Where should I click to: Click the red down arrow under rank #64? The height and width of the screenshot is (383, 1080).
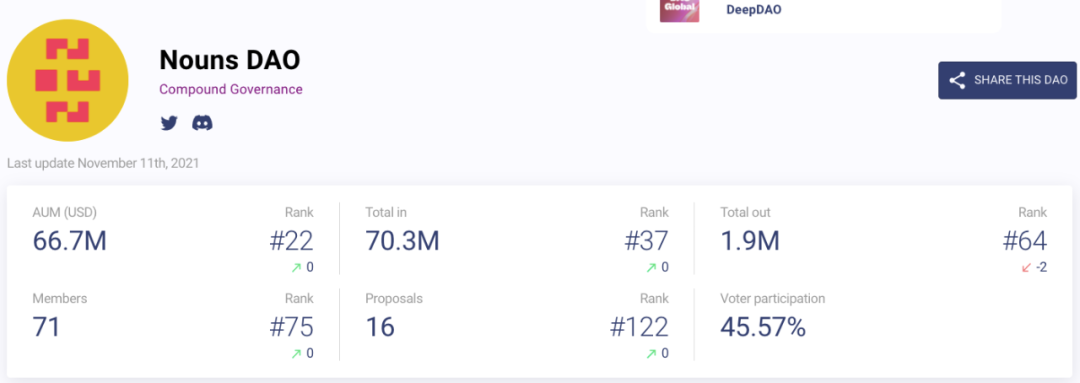[x=1026, y=268]
